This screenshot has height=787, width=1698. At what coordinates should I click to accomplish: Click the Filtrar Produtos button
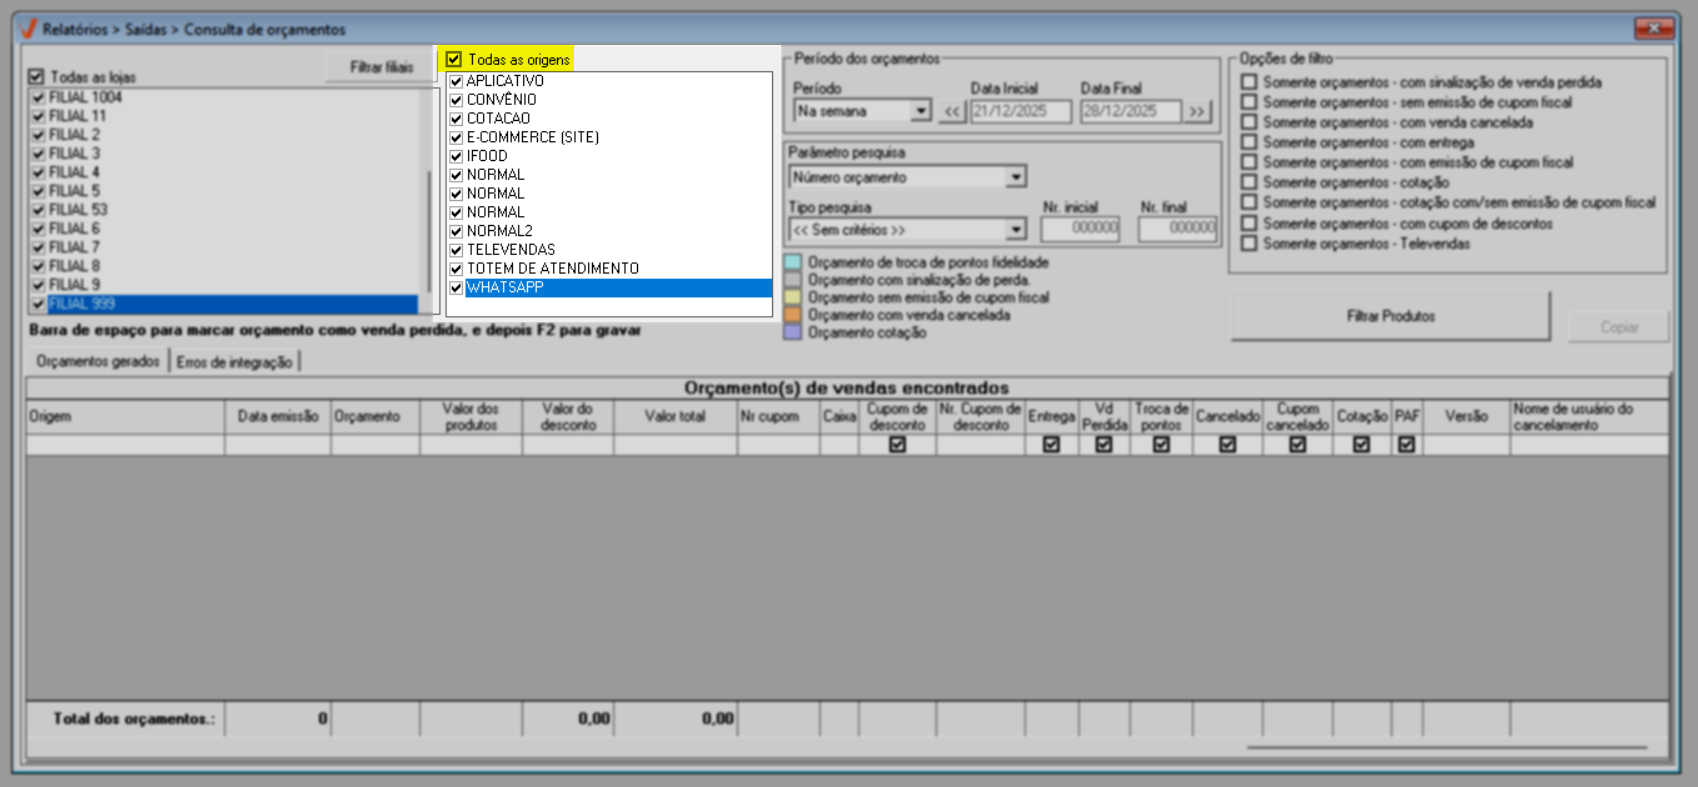(1390, 316)
